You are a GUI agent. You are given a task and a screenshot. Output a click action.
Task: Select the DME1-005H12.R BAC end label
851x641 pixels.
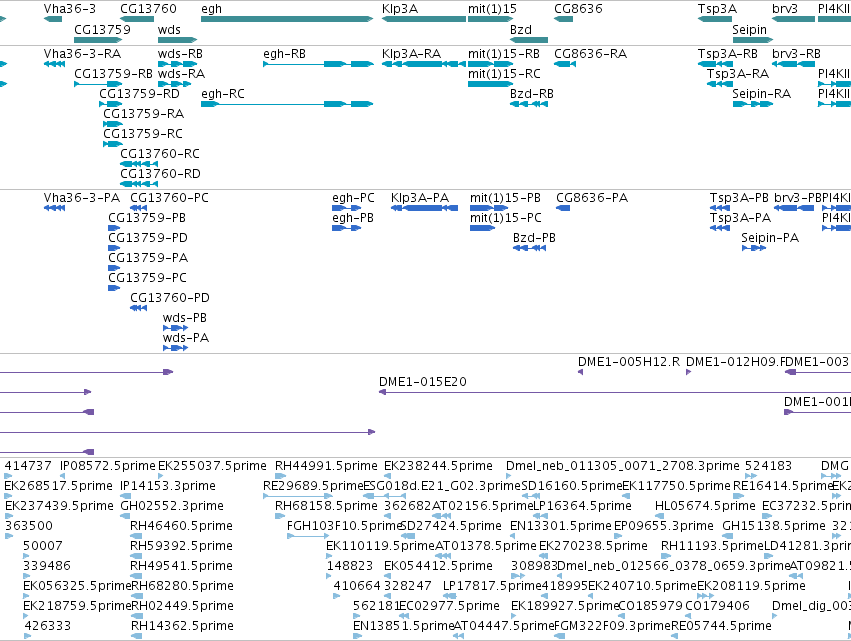click(x=628, y=362)
